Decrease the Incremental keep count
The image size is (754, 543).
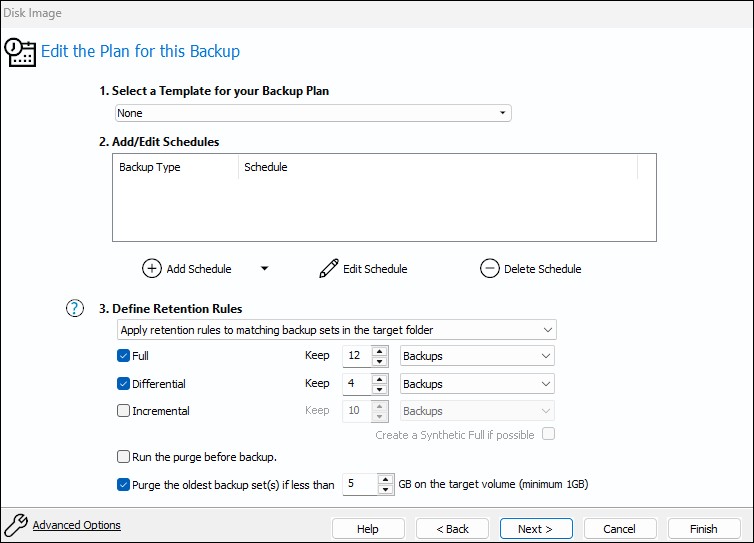[x=380, y=417]
